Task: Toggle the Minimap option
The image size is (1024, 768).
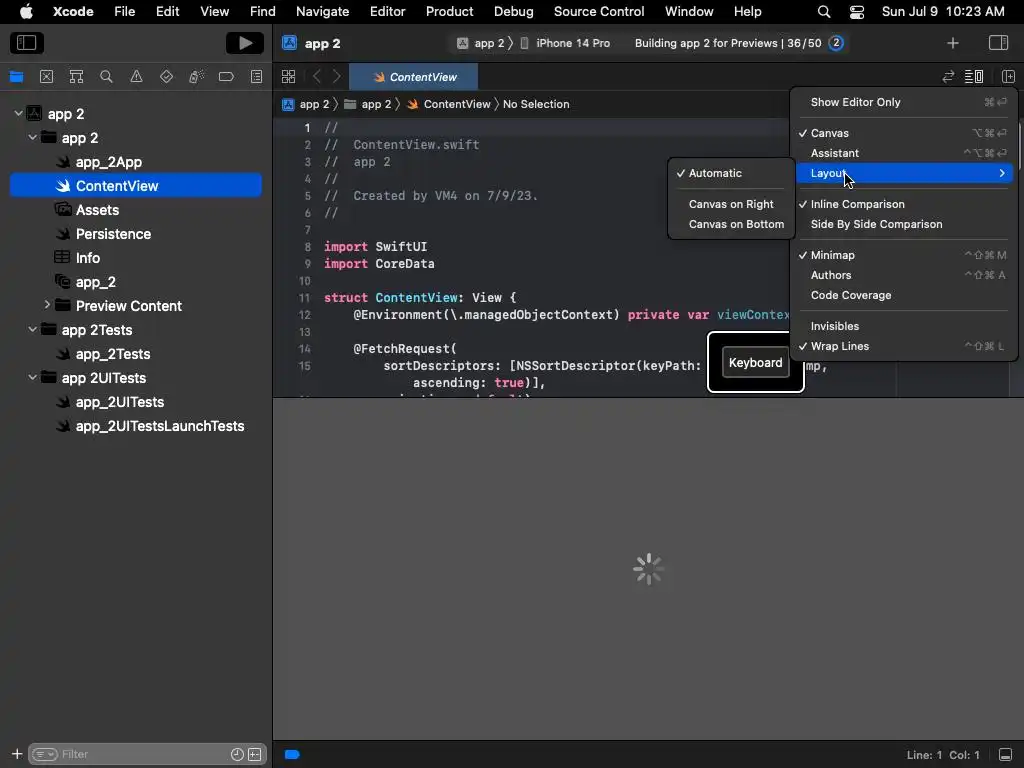Action: click(904, 255)
